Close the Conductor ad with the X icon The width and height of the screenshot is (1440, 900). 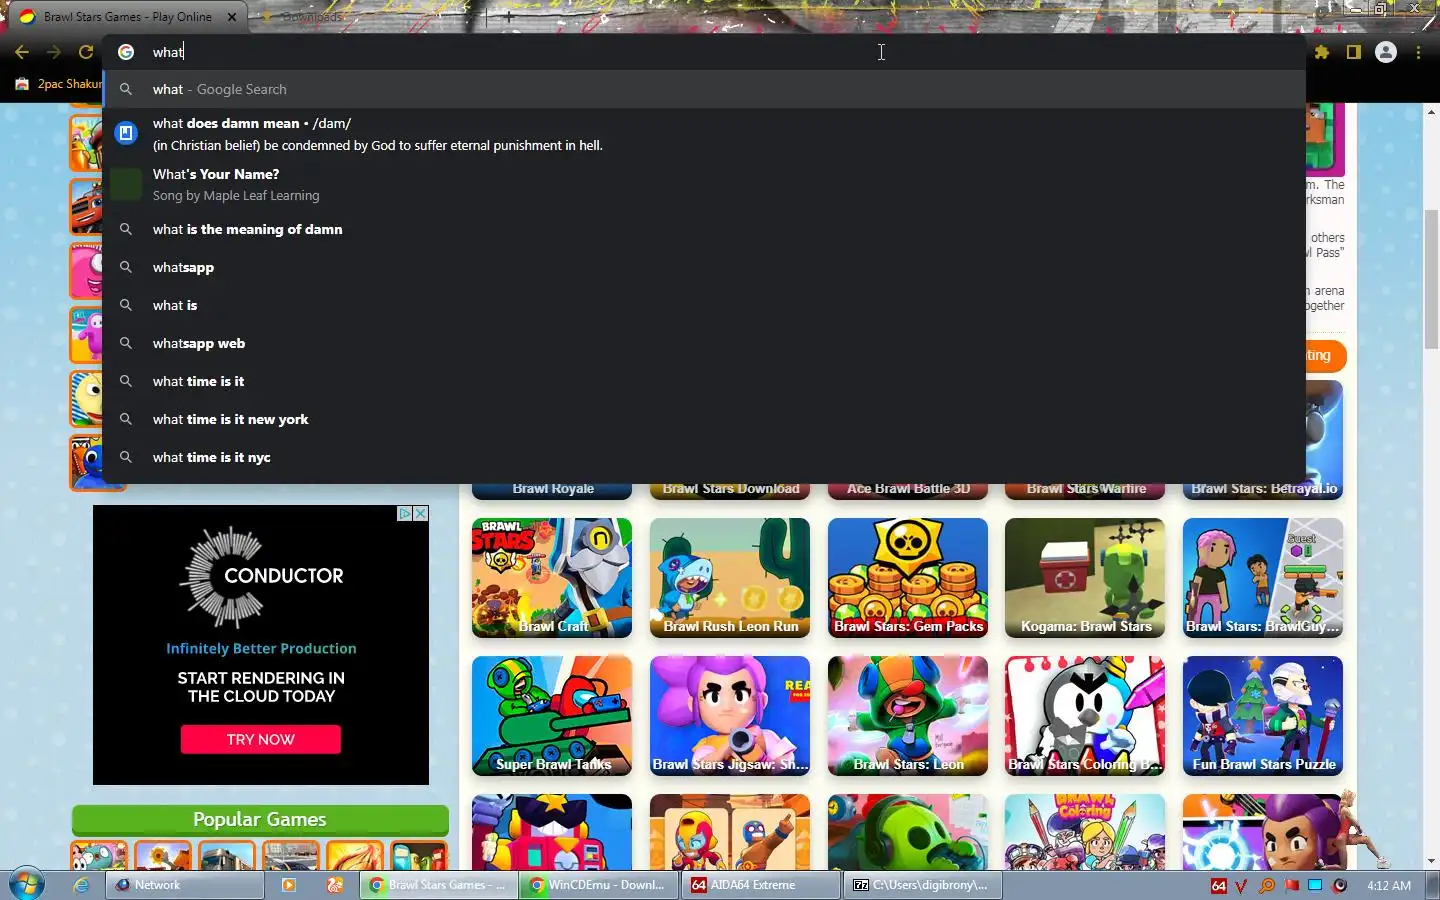(x=421, y=513)
